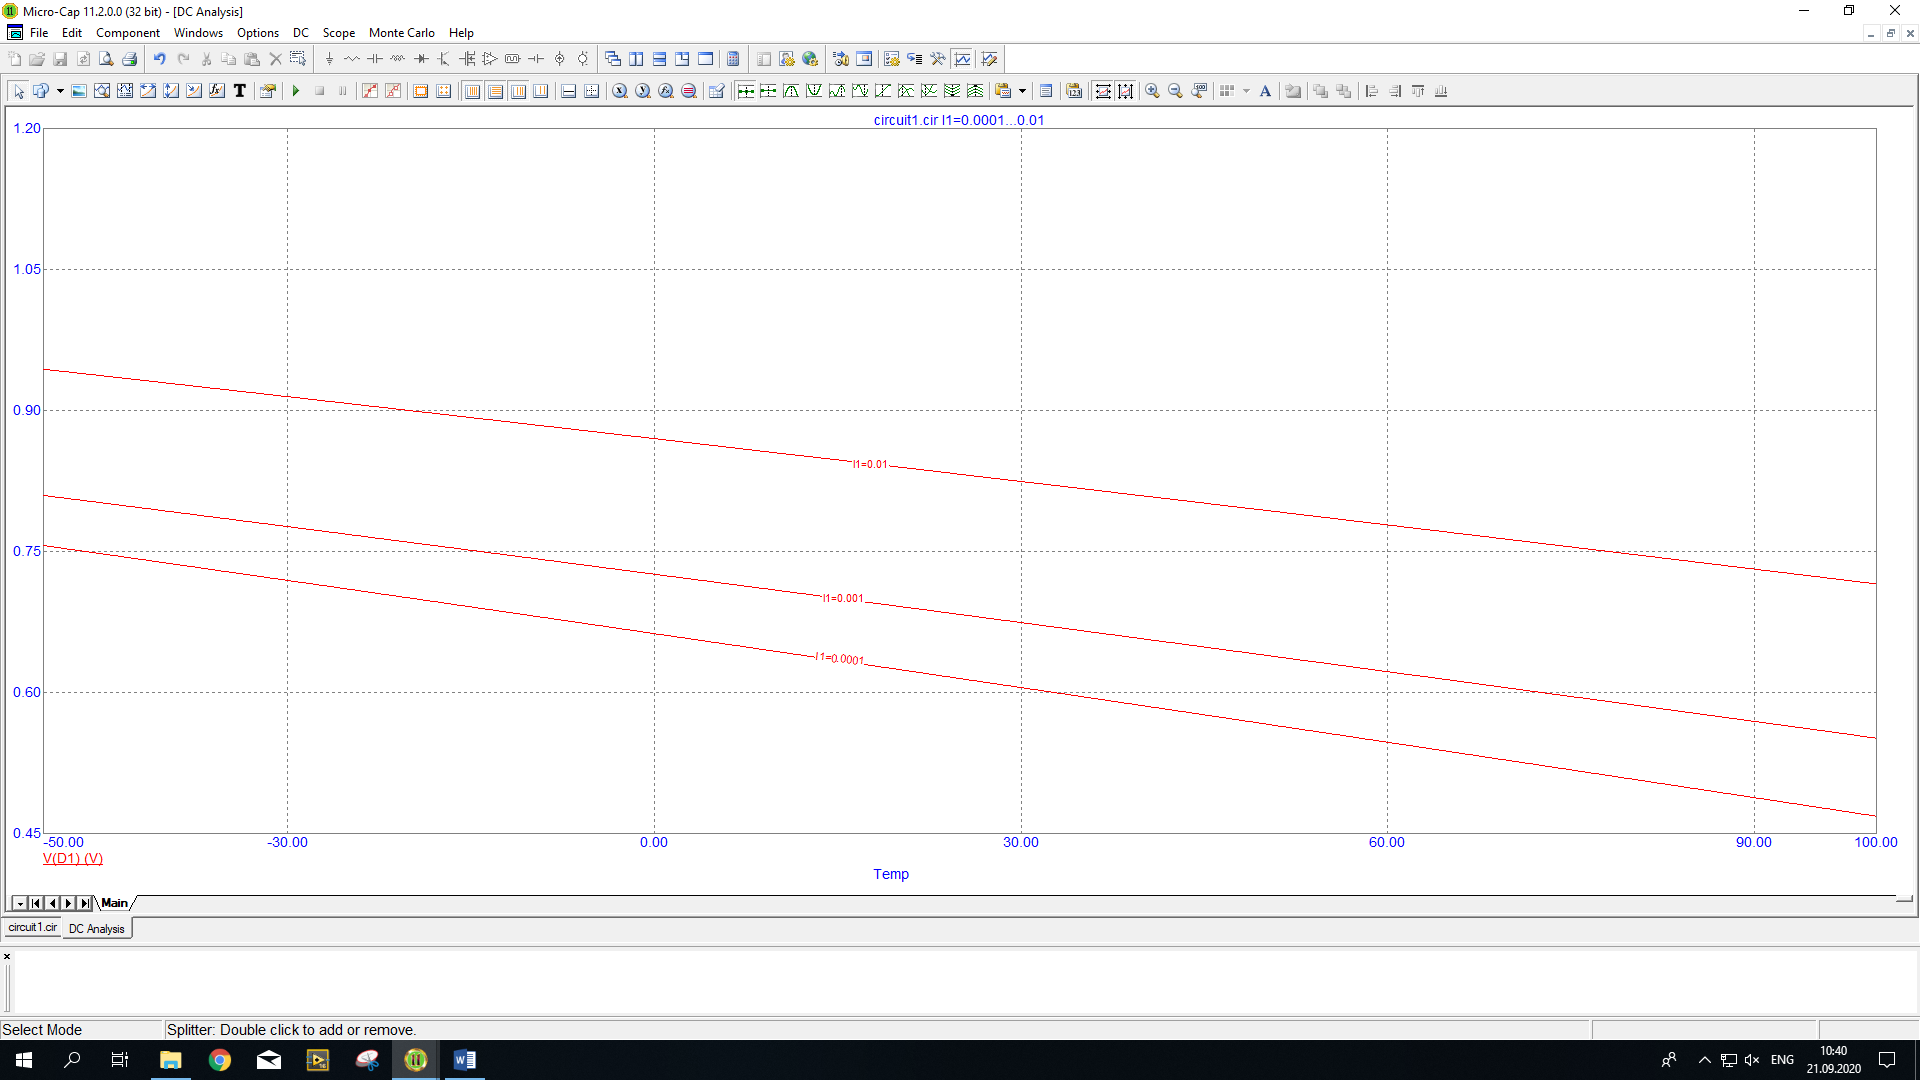Image resolution: width=1920 pixels, height=1080 pixels.
Task: Click the Cascade windows icon
Action: pos(613,59)
